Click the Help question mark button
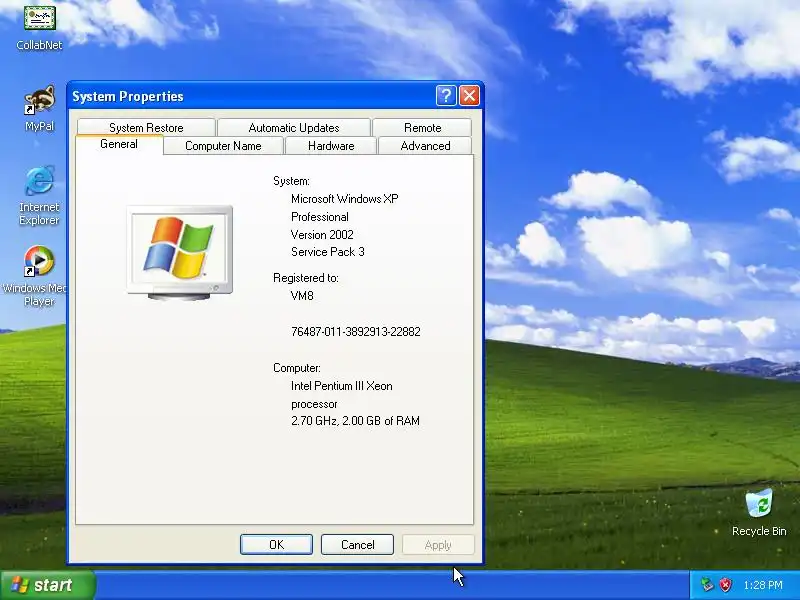 pos(446,95)
